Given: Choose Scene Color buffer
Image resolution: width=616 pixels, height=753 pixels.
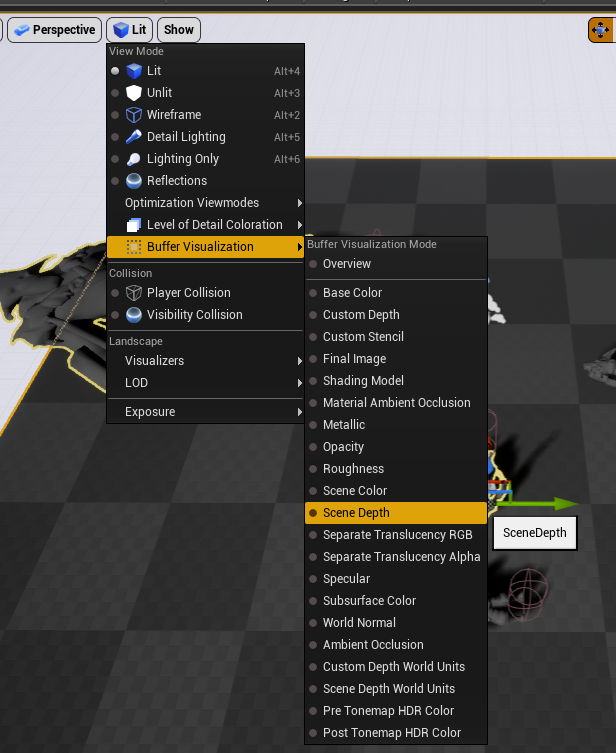Looking at the screenshot, I should click(x=396, y=491).
